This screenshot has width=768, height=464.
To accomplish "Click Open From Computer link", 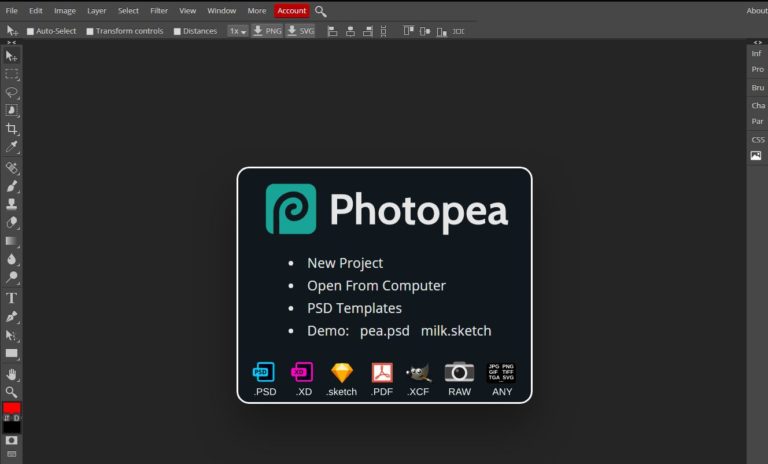I will coord(376,286).
